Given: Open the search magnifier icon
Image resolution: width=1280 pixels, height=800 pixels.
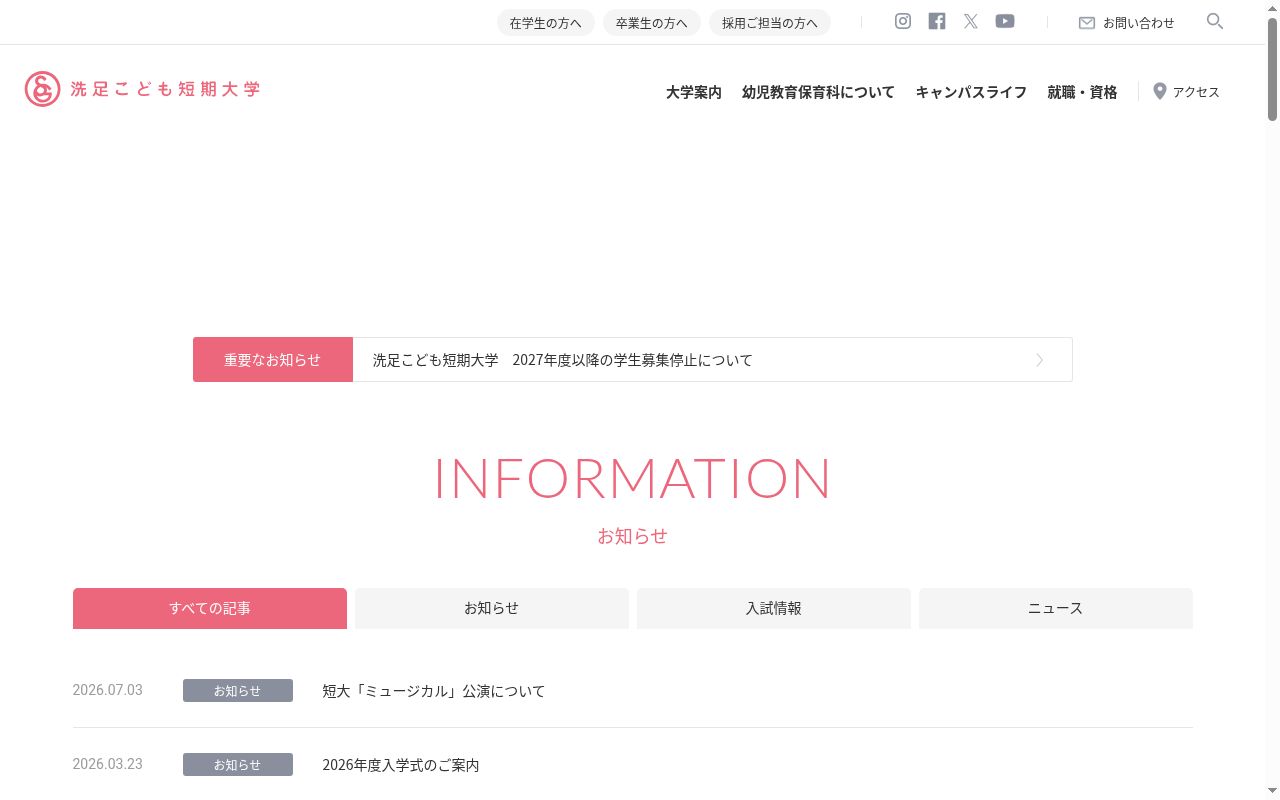Looking at the screenshot, I should tap(1215, 21).
